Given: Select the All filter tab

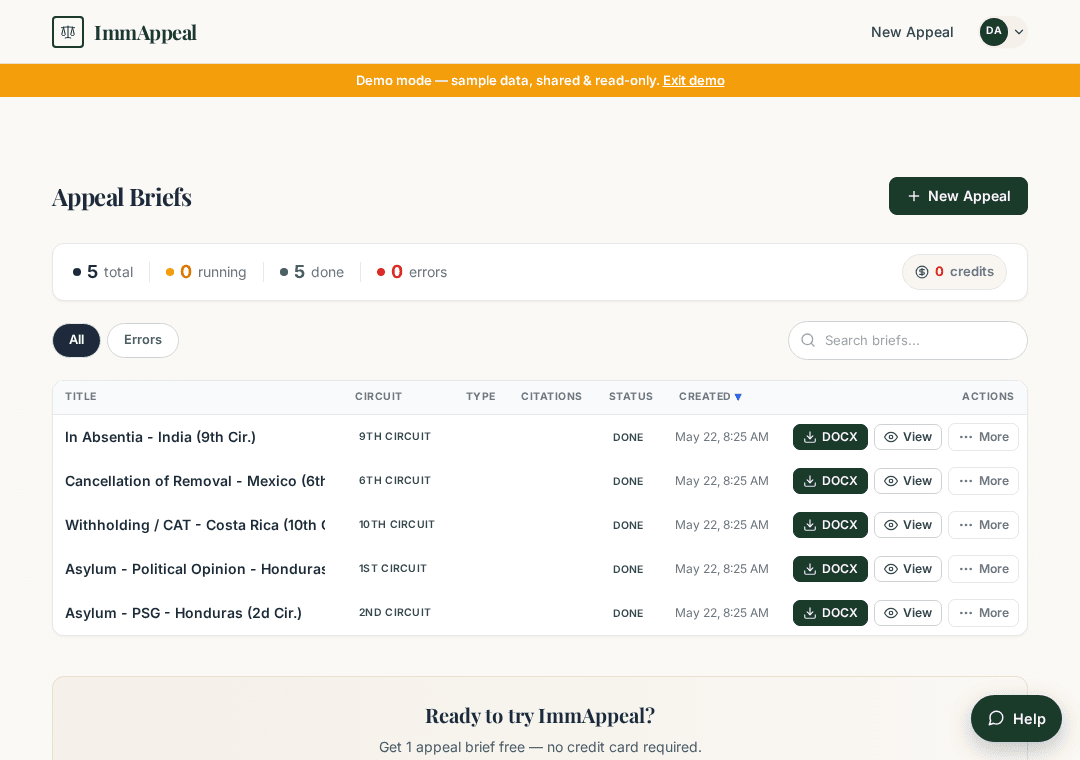Looking at the screenshot, I should tap(76, 340).
